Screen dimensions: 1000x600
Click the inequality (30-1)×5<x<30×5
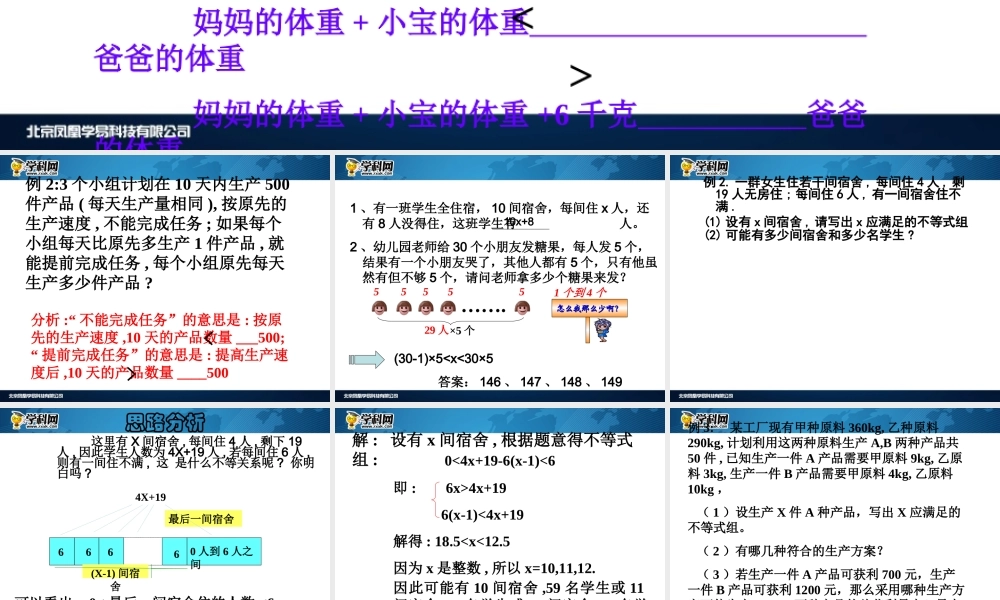[x=443, y=358]
